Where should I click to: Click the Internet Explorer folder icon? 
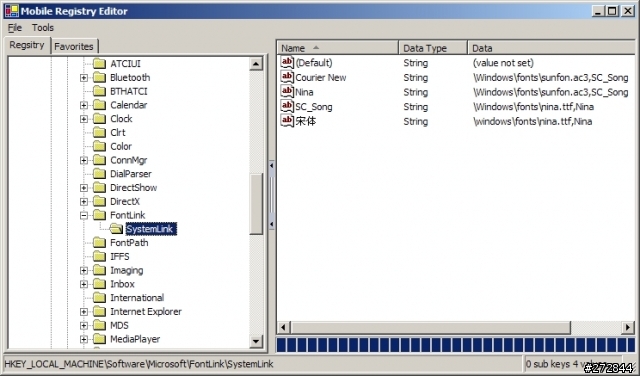(99, 311)
